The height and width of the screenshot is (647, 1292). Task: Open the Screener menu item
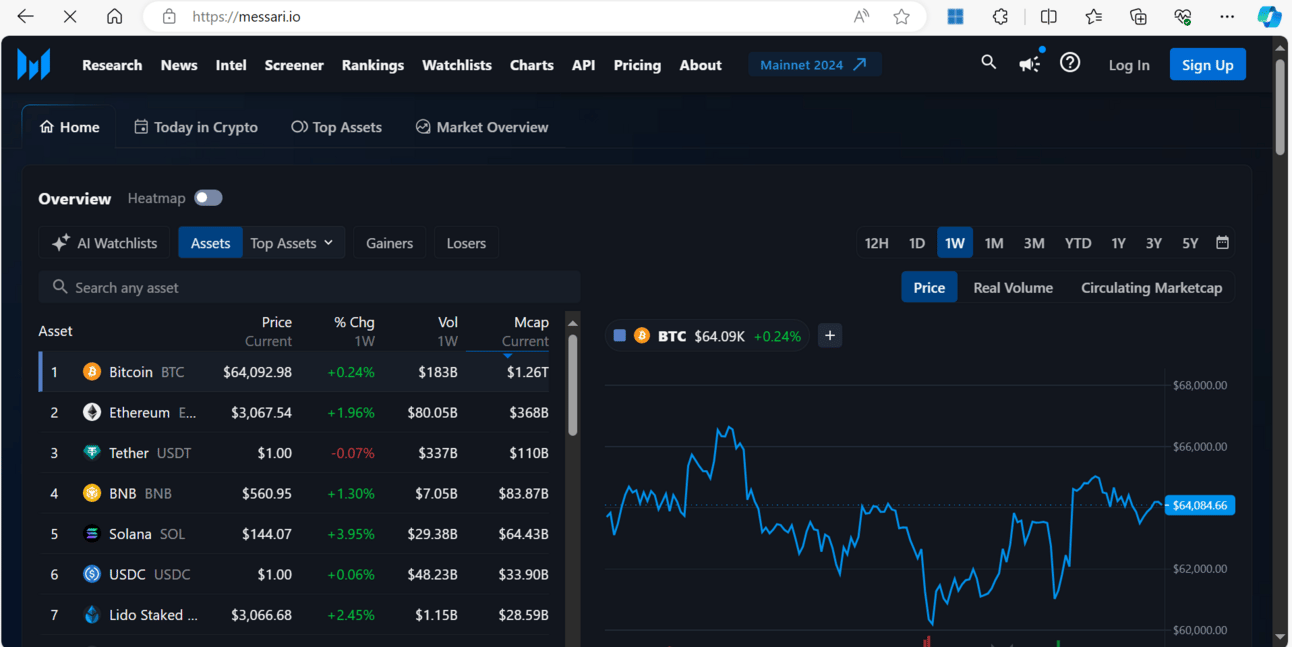tap(294, 65)
